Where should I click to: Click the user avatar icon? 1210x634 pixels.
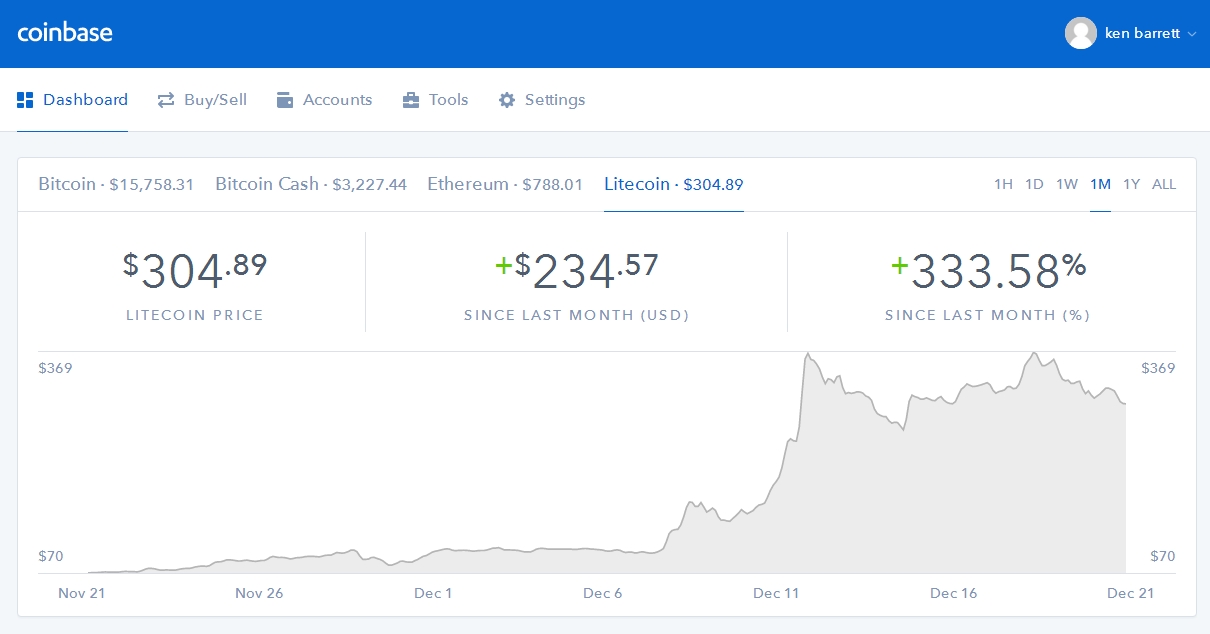[x=1081, y=33]
